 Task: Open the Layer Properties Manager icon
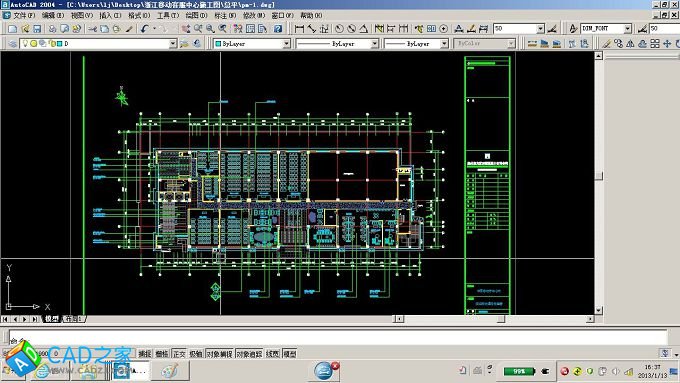(13, 44)
